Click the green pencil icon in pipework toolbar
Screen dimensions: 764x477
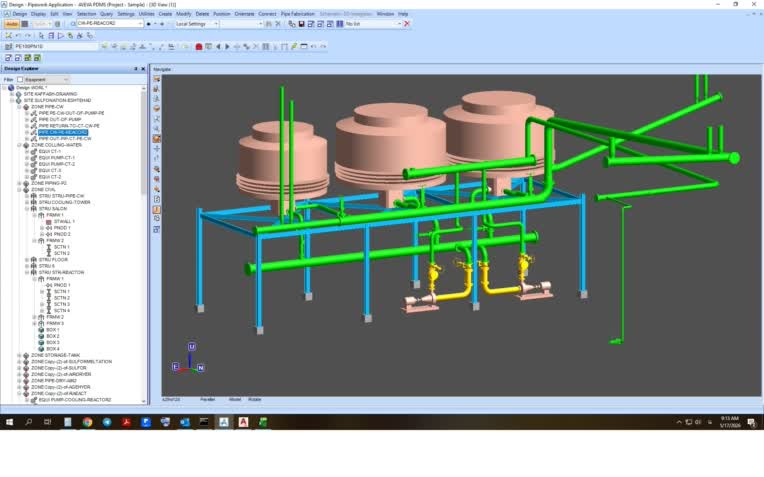point(294,47)
